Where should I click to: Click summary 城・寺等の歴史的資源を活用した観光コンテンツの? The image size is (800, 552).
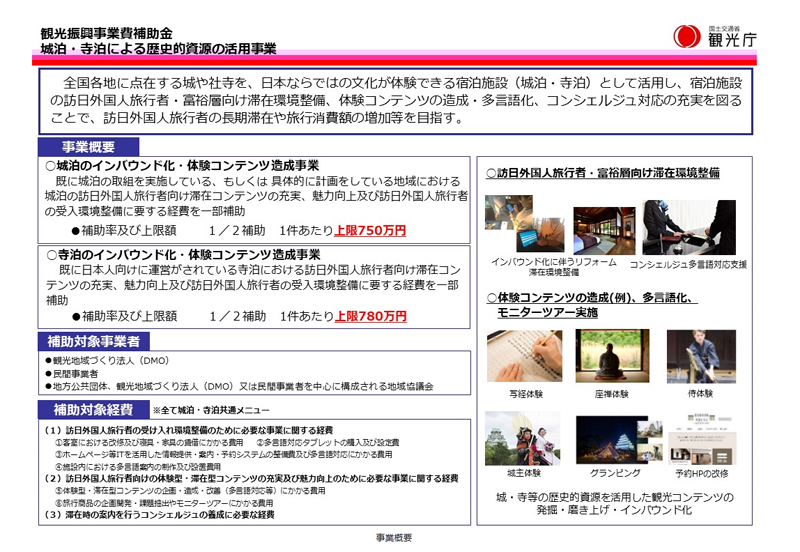[x=615, y=497]
